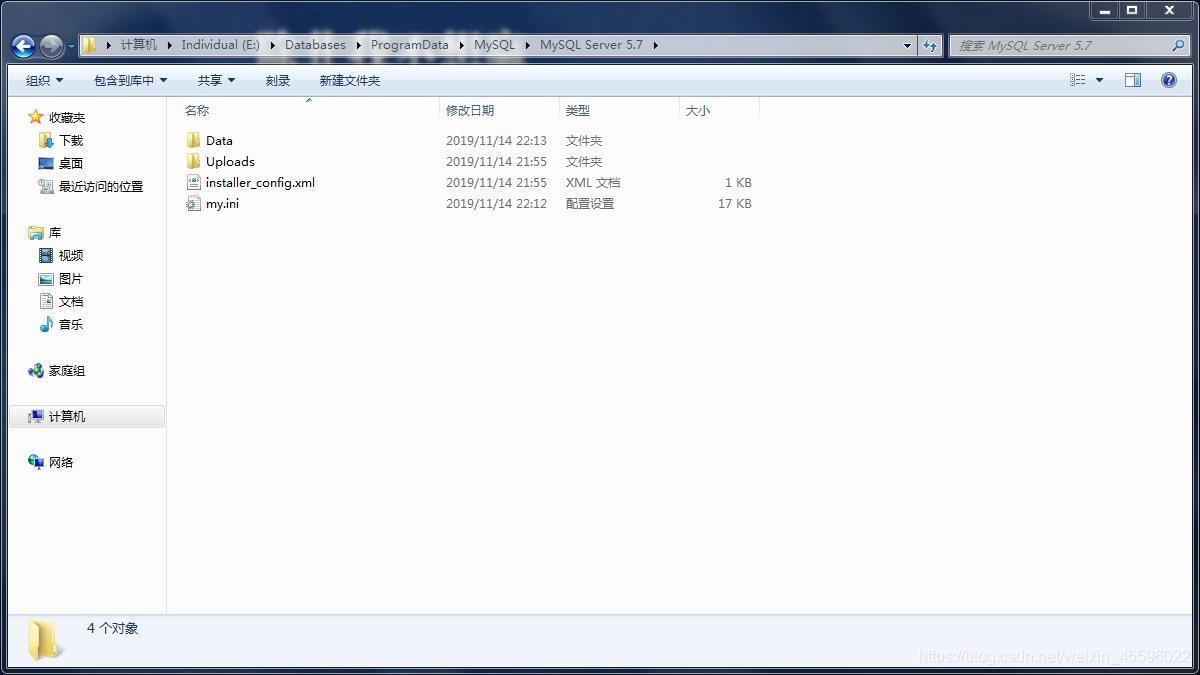Click the installer_config.xml file name
Screen dimensions: 1200x675
(260, 182)
